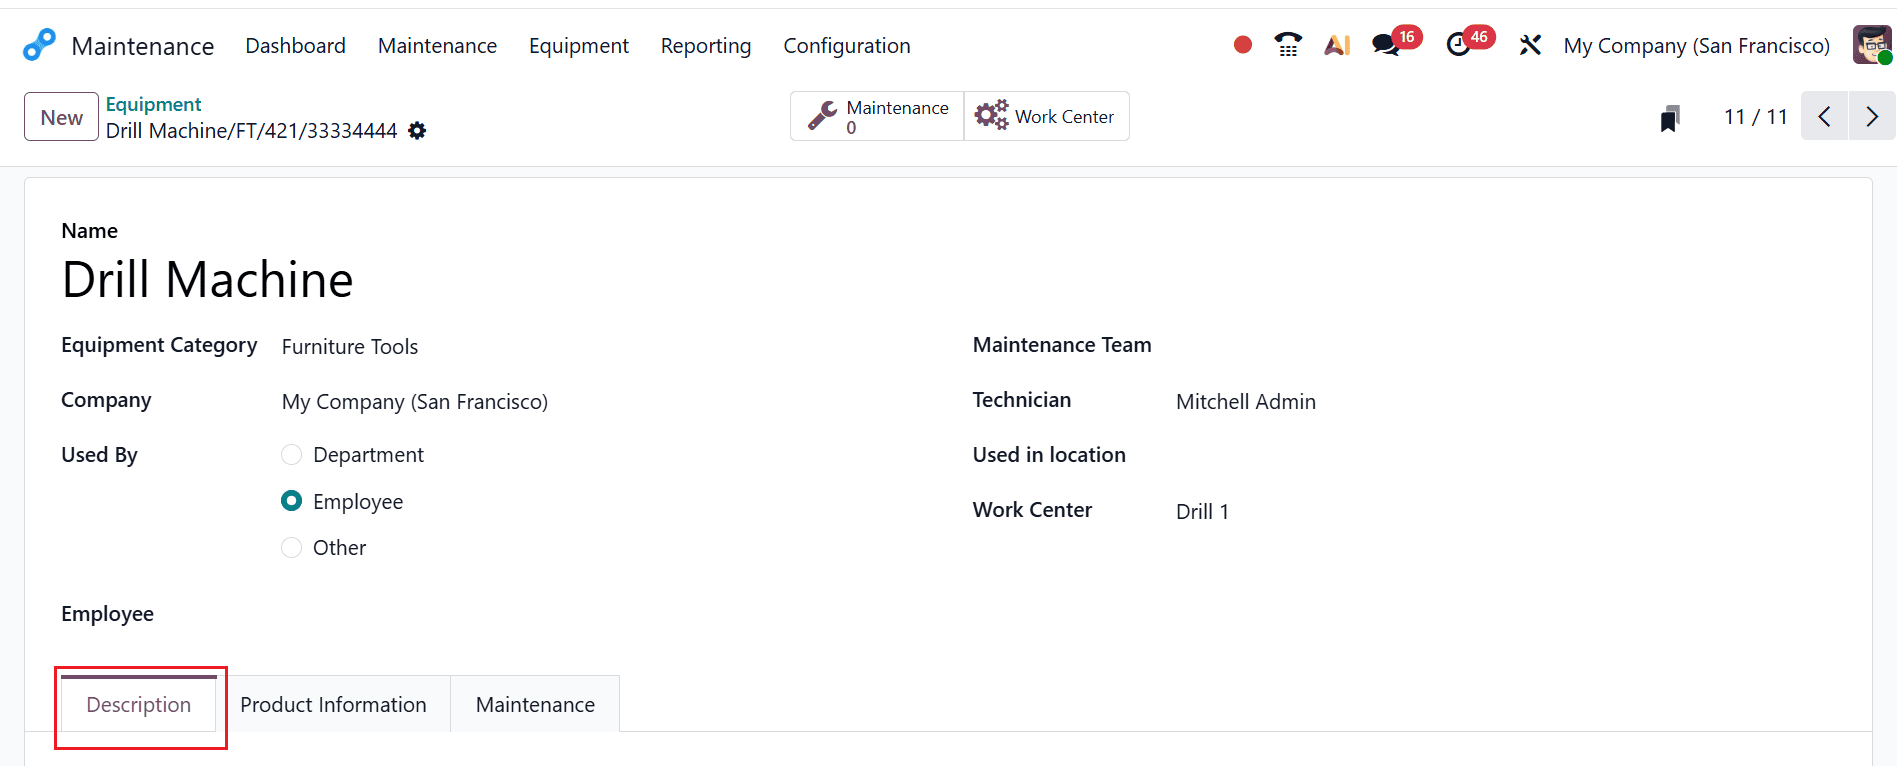This screenshot has height=766, width=1897.
Task: Open the Equipment menu
Action: pyautogui.click(x=579, y=46)
